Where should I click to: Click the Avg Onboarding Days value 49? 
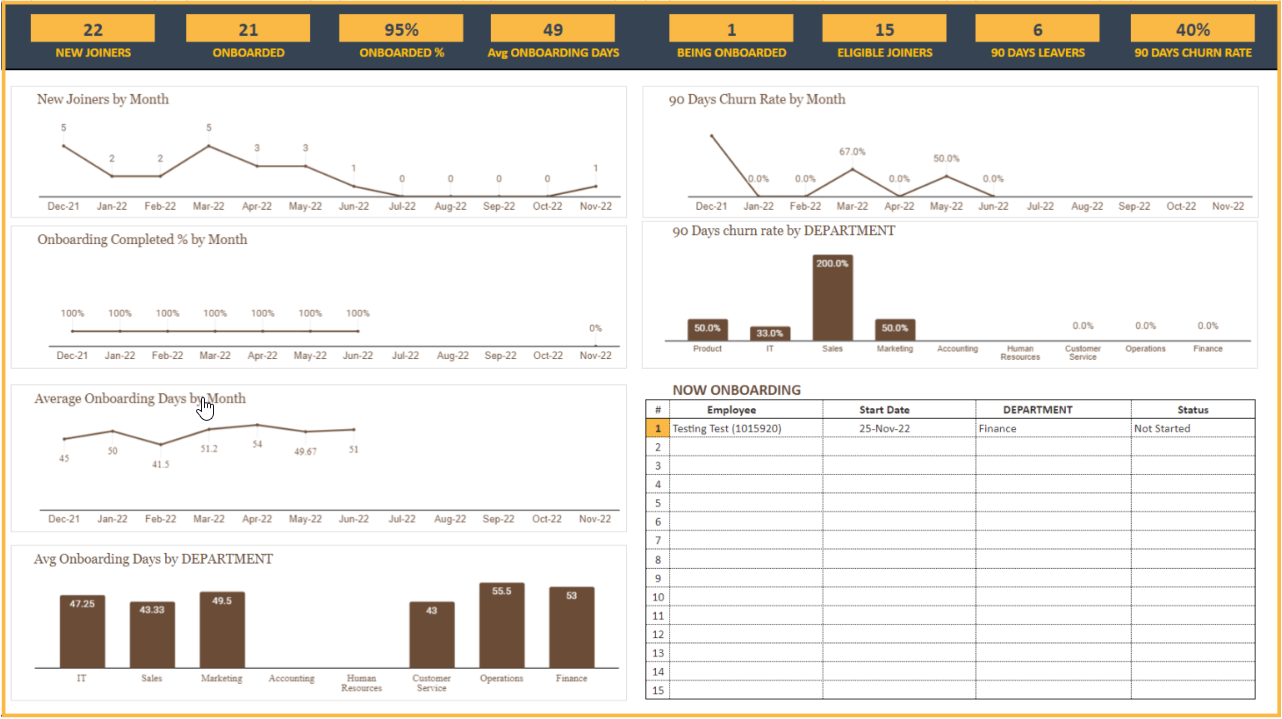point(553,29)
